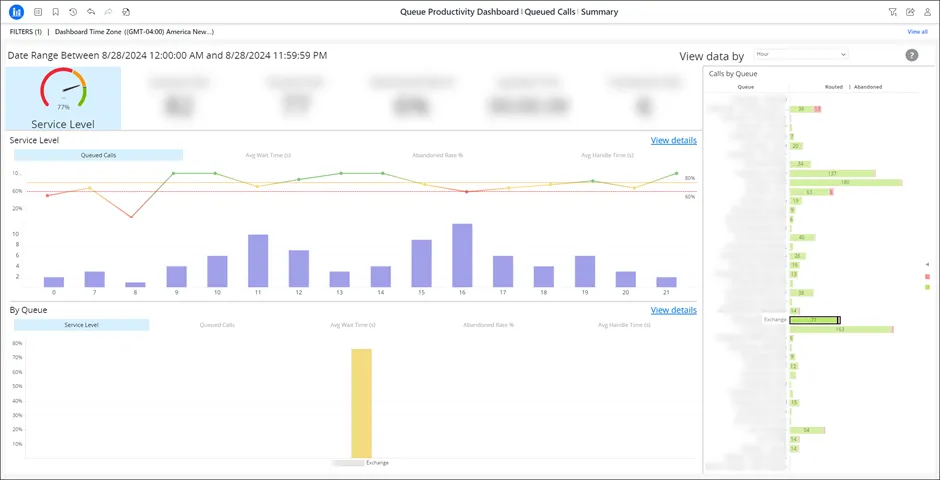
Task: Click the undo arrow icon
Action: click(x=91, y=11)
